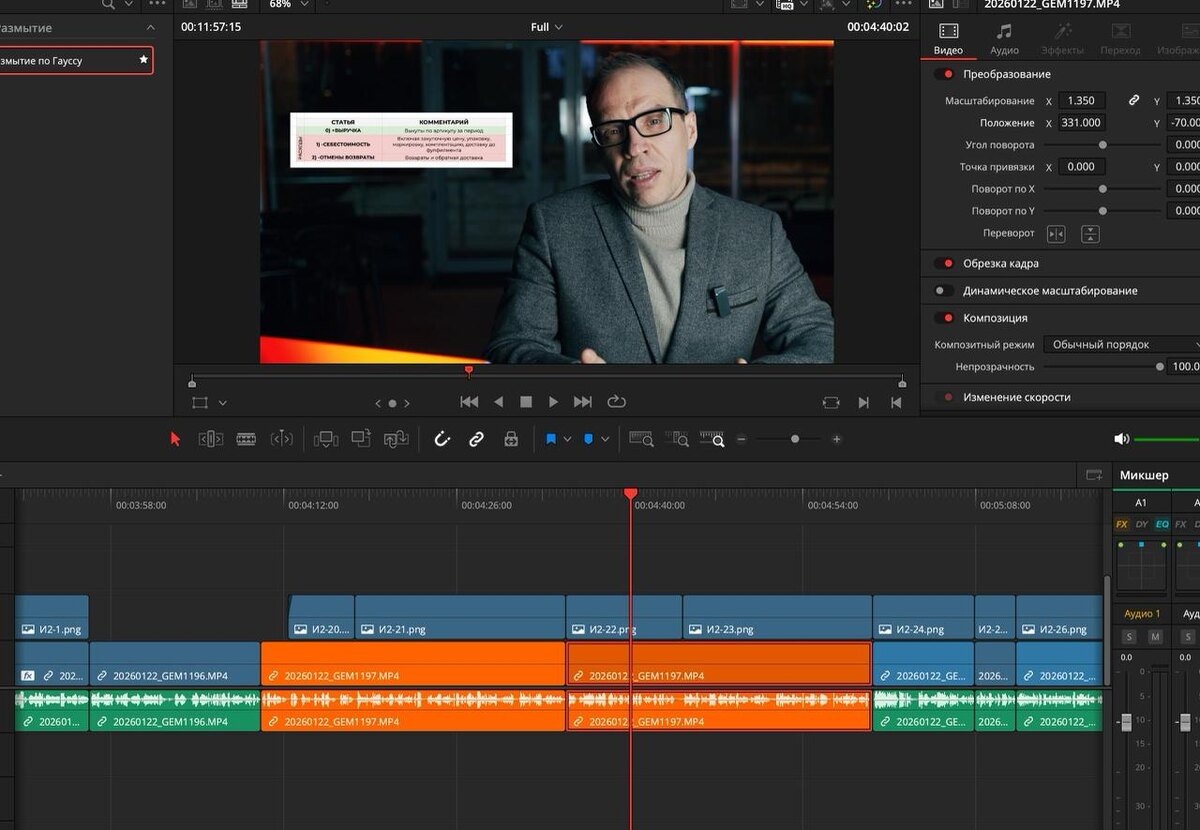This screenshot has height=830, width=1200.
Task: Click the Точка привязки X value field
Action: coord(1082,166)
